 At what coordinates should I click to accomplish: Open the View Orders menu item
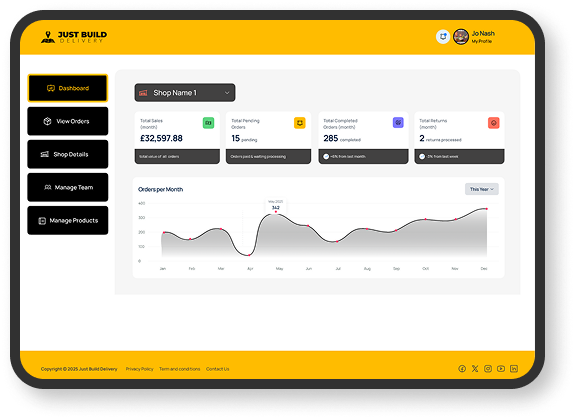(x=68, y=121)
